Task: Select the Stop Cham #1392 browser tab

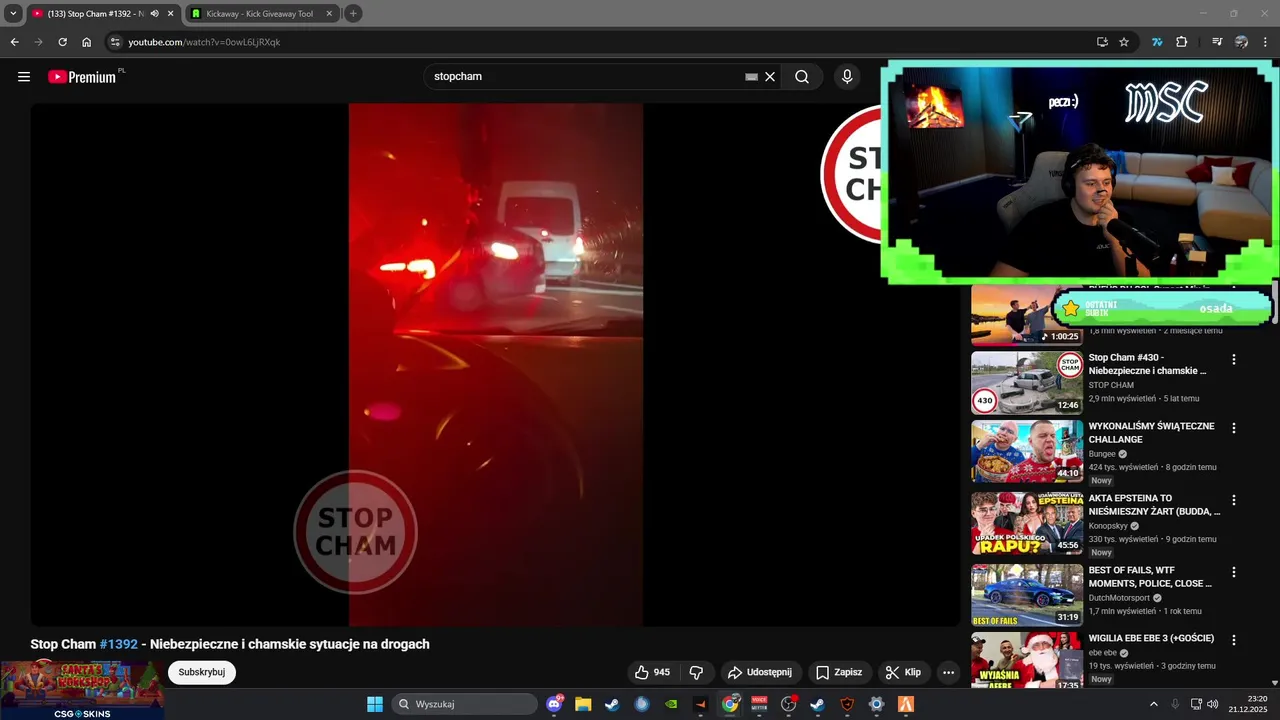Action: click(95, 14)
